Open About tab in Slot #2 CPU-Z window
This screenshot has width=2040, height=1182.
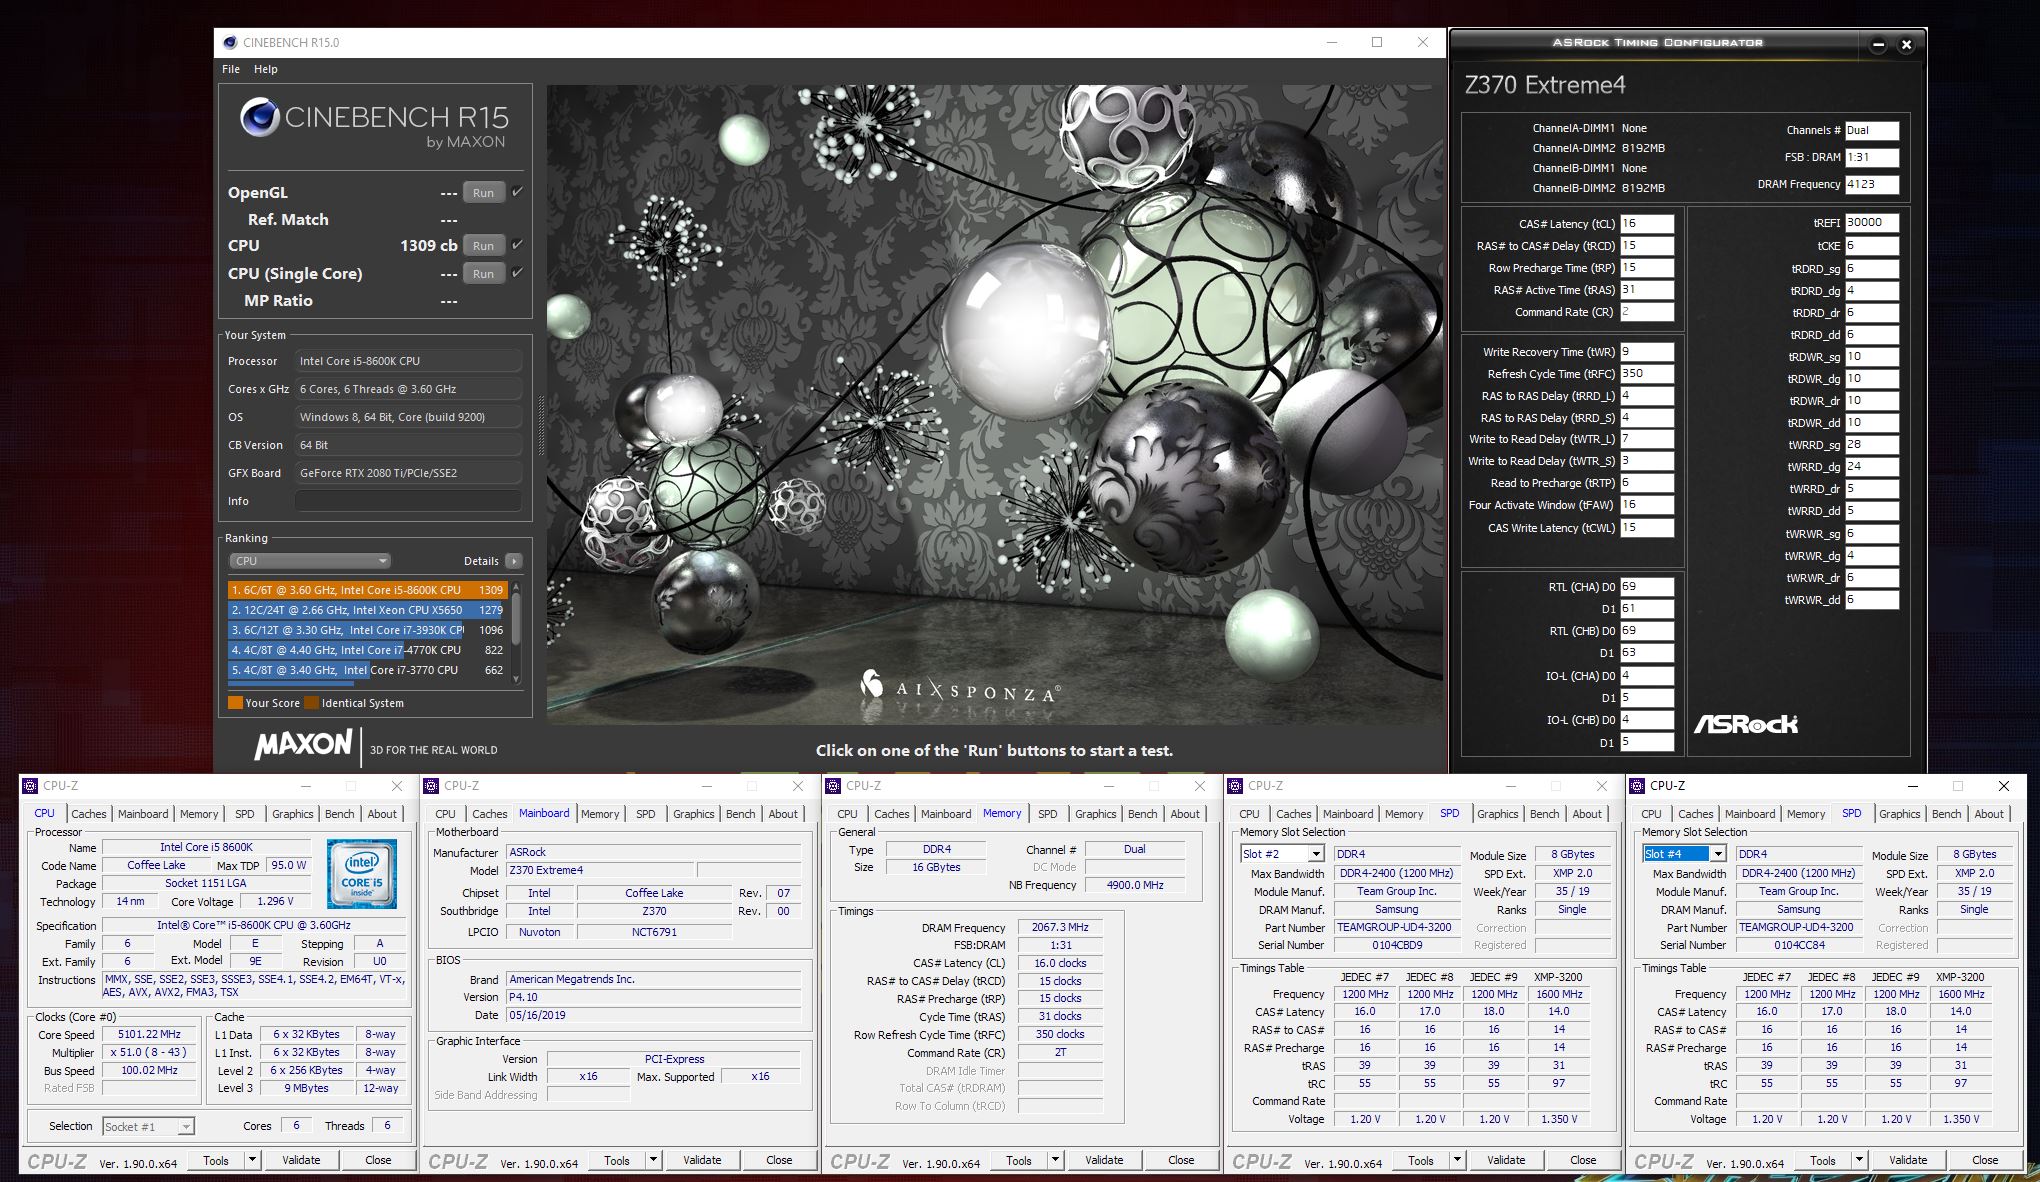1587,814
